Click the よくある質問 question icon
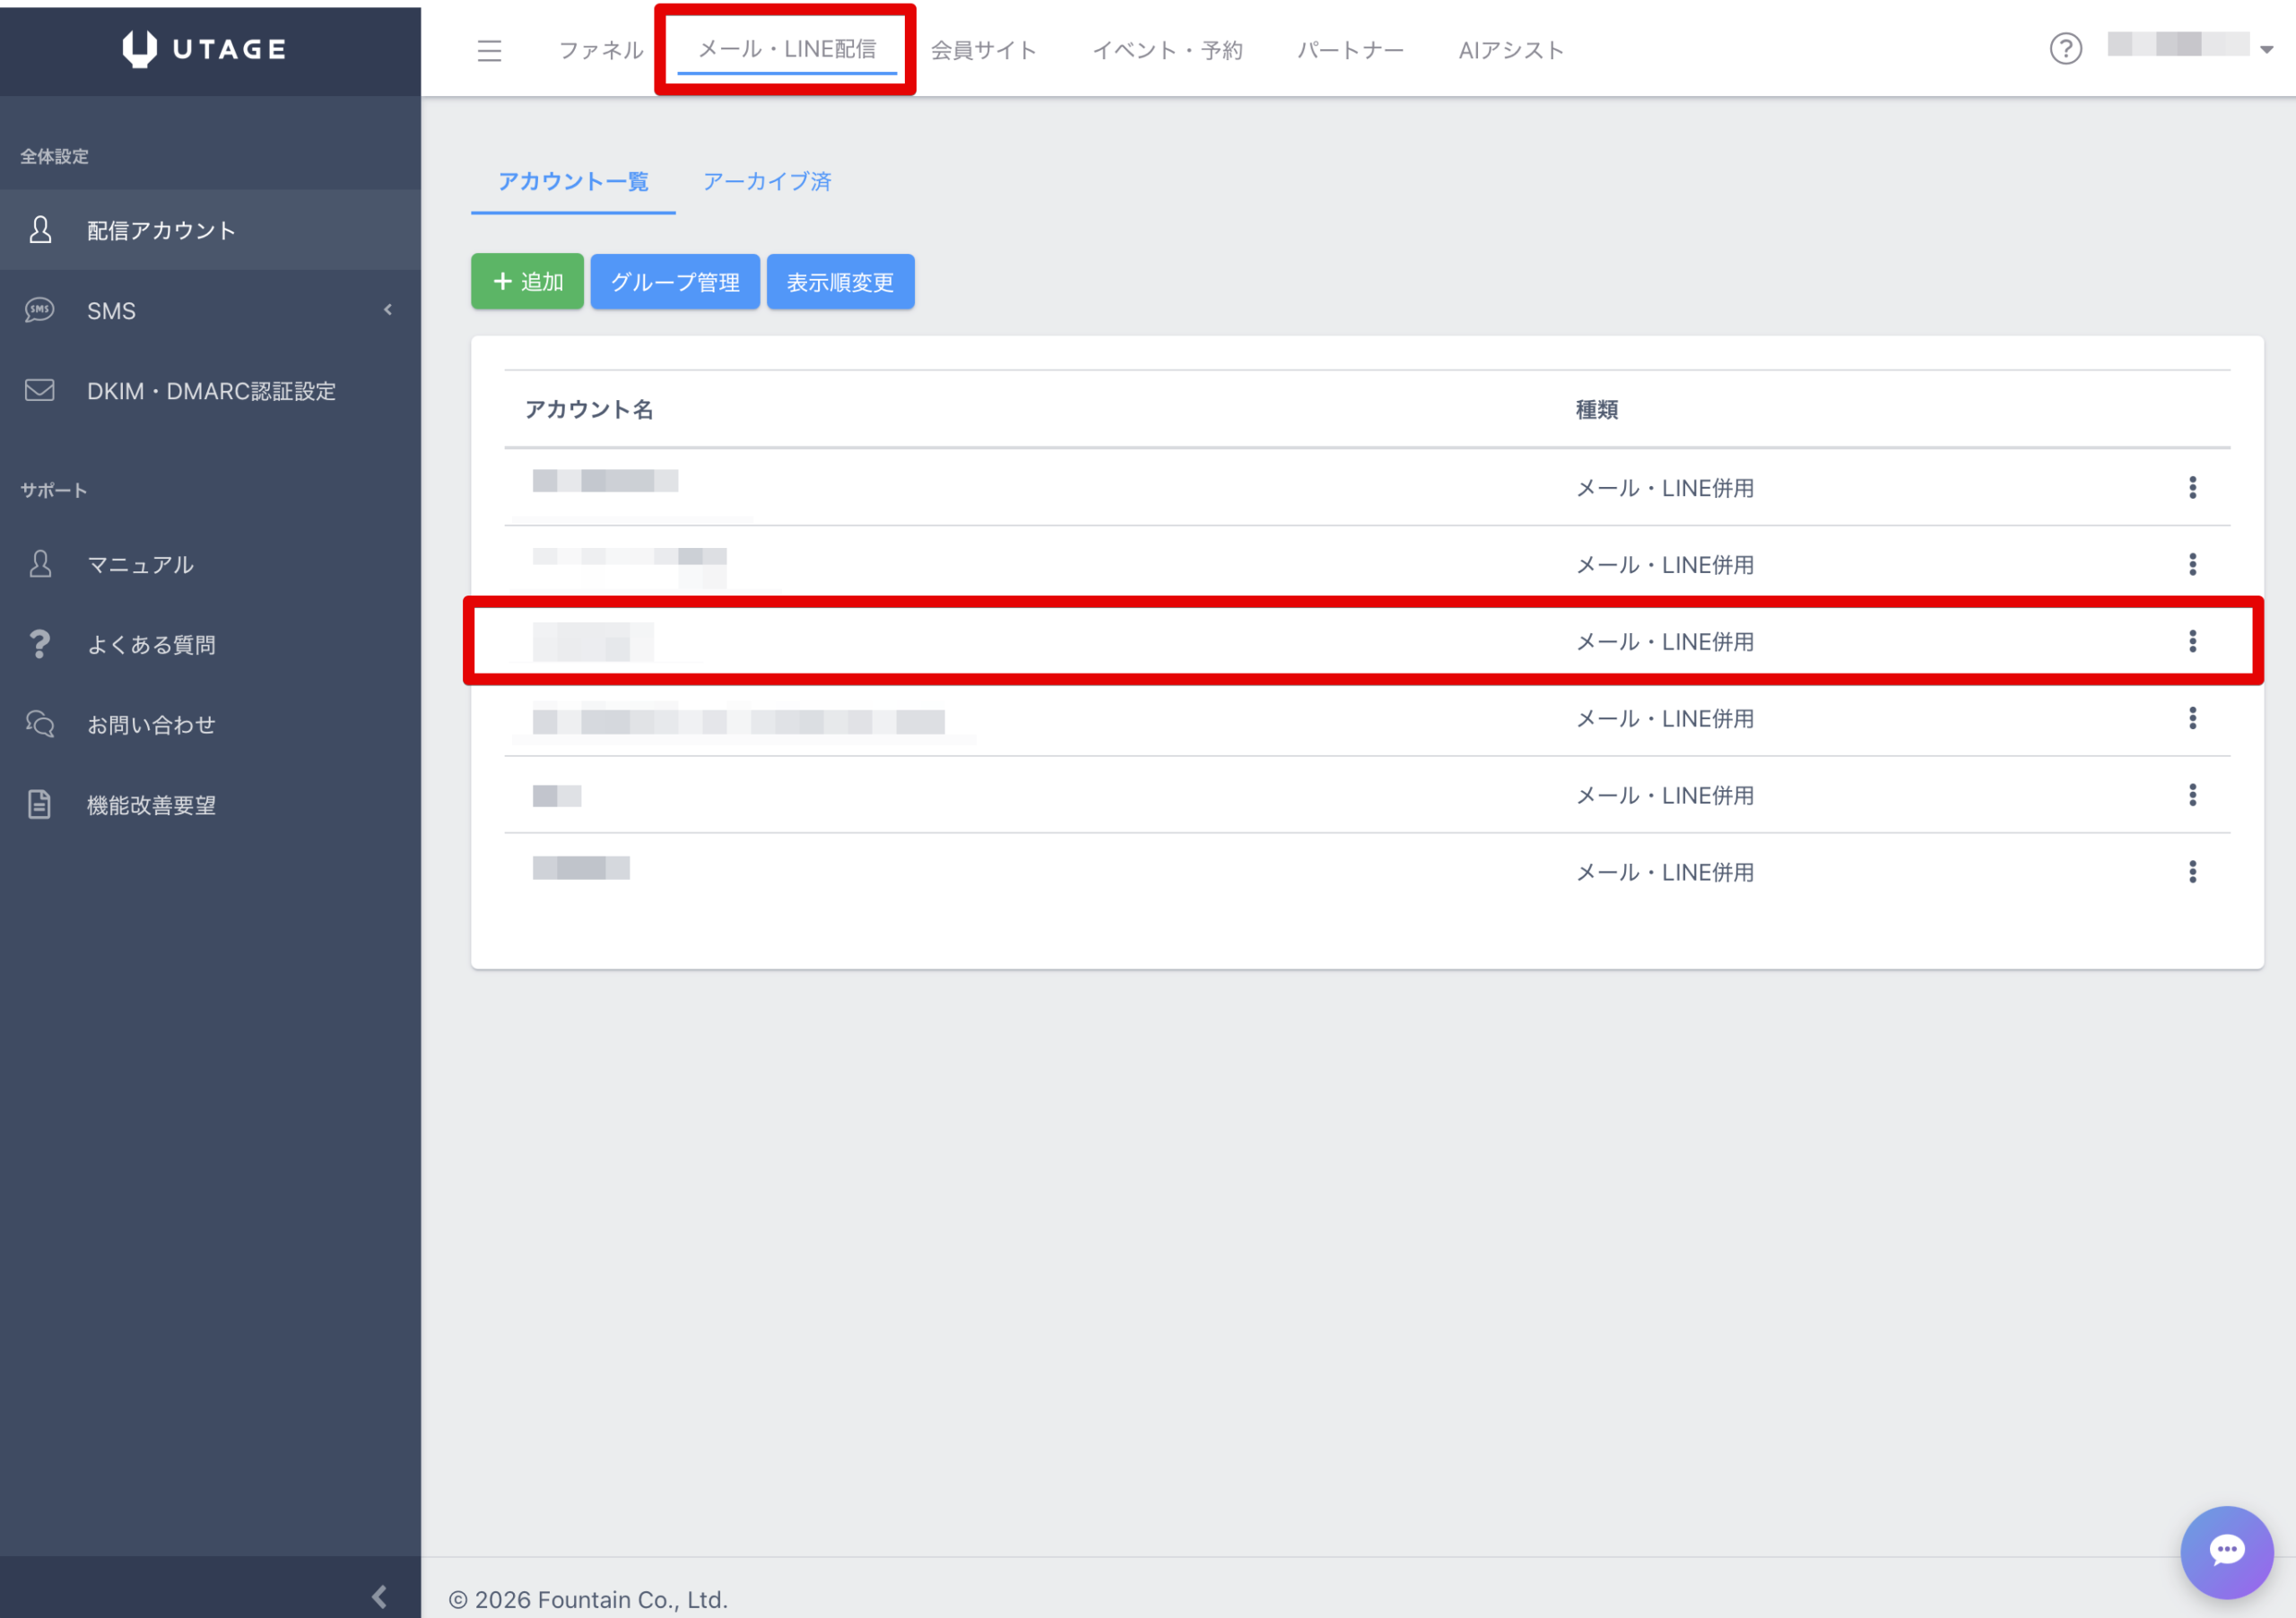Image resolution: width=2296 pixels, height=1618 pixels. [40, 645]
